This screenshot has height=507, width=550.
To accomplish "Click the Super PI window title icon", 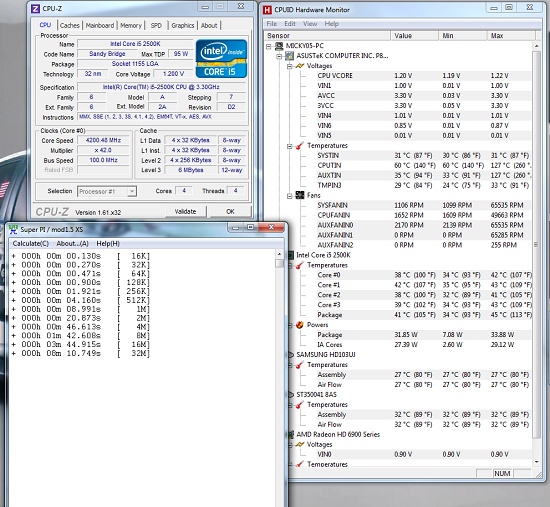I will (13, 229).
